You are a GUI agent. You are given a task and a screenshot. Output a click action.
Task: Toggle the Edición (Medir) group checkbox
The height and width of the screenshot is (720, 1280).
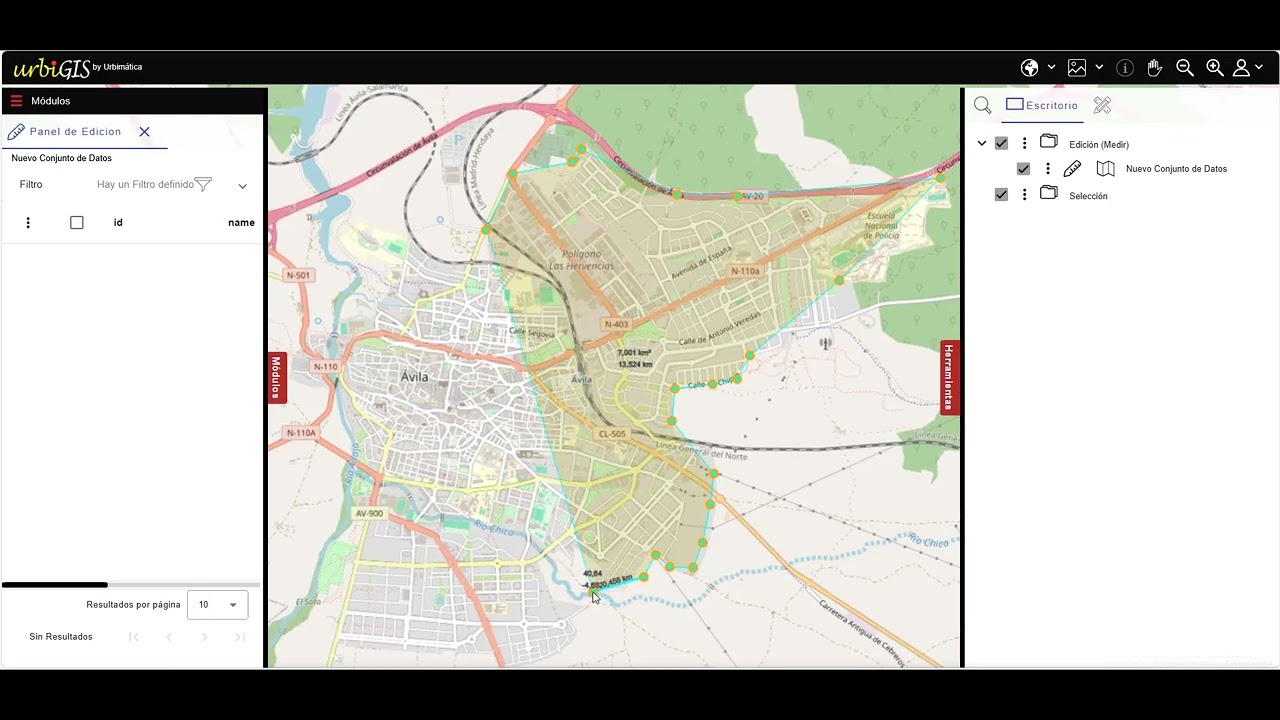1001,144
